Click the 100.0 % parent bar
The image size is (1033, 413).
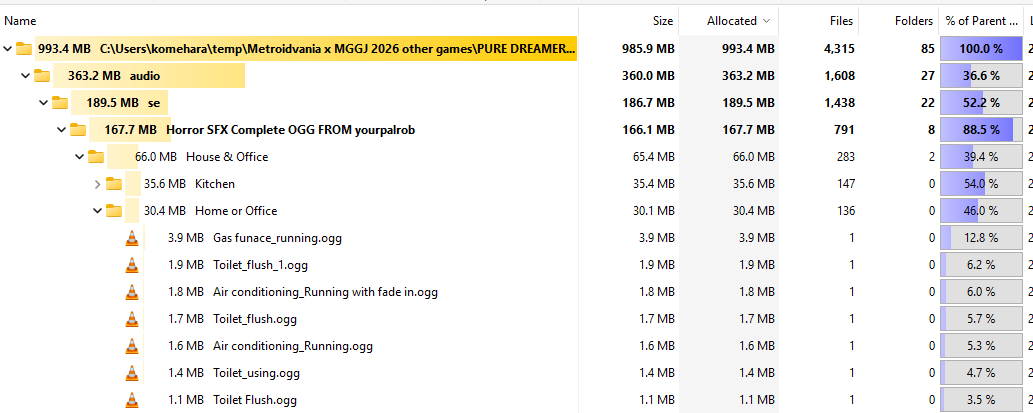[x=982, y=48]
